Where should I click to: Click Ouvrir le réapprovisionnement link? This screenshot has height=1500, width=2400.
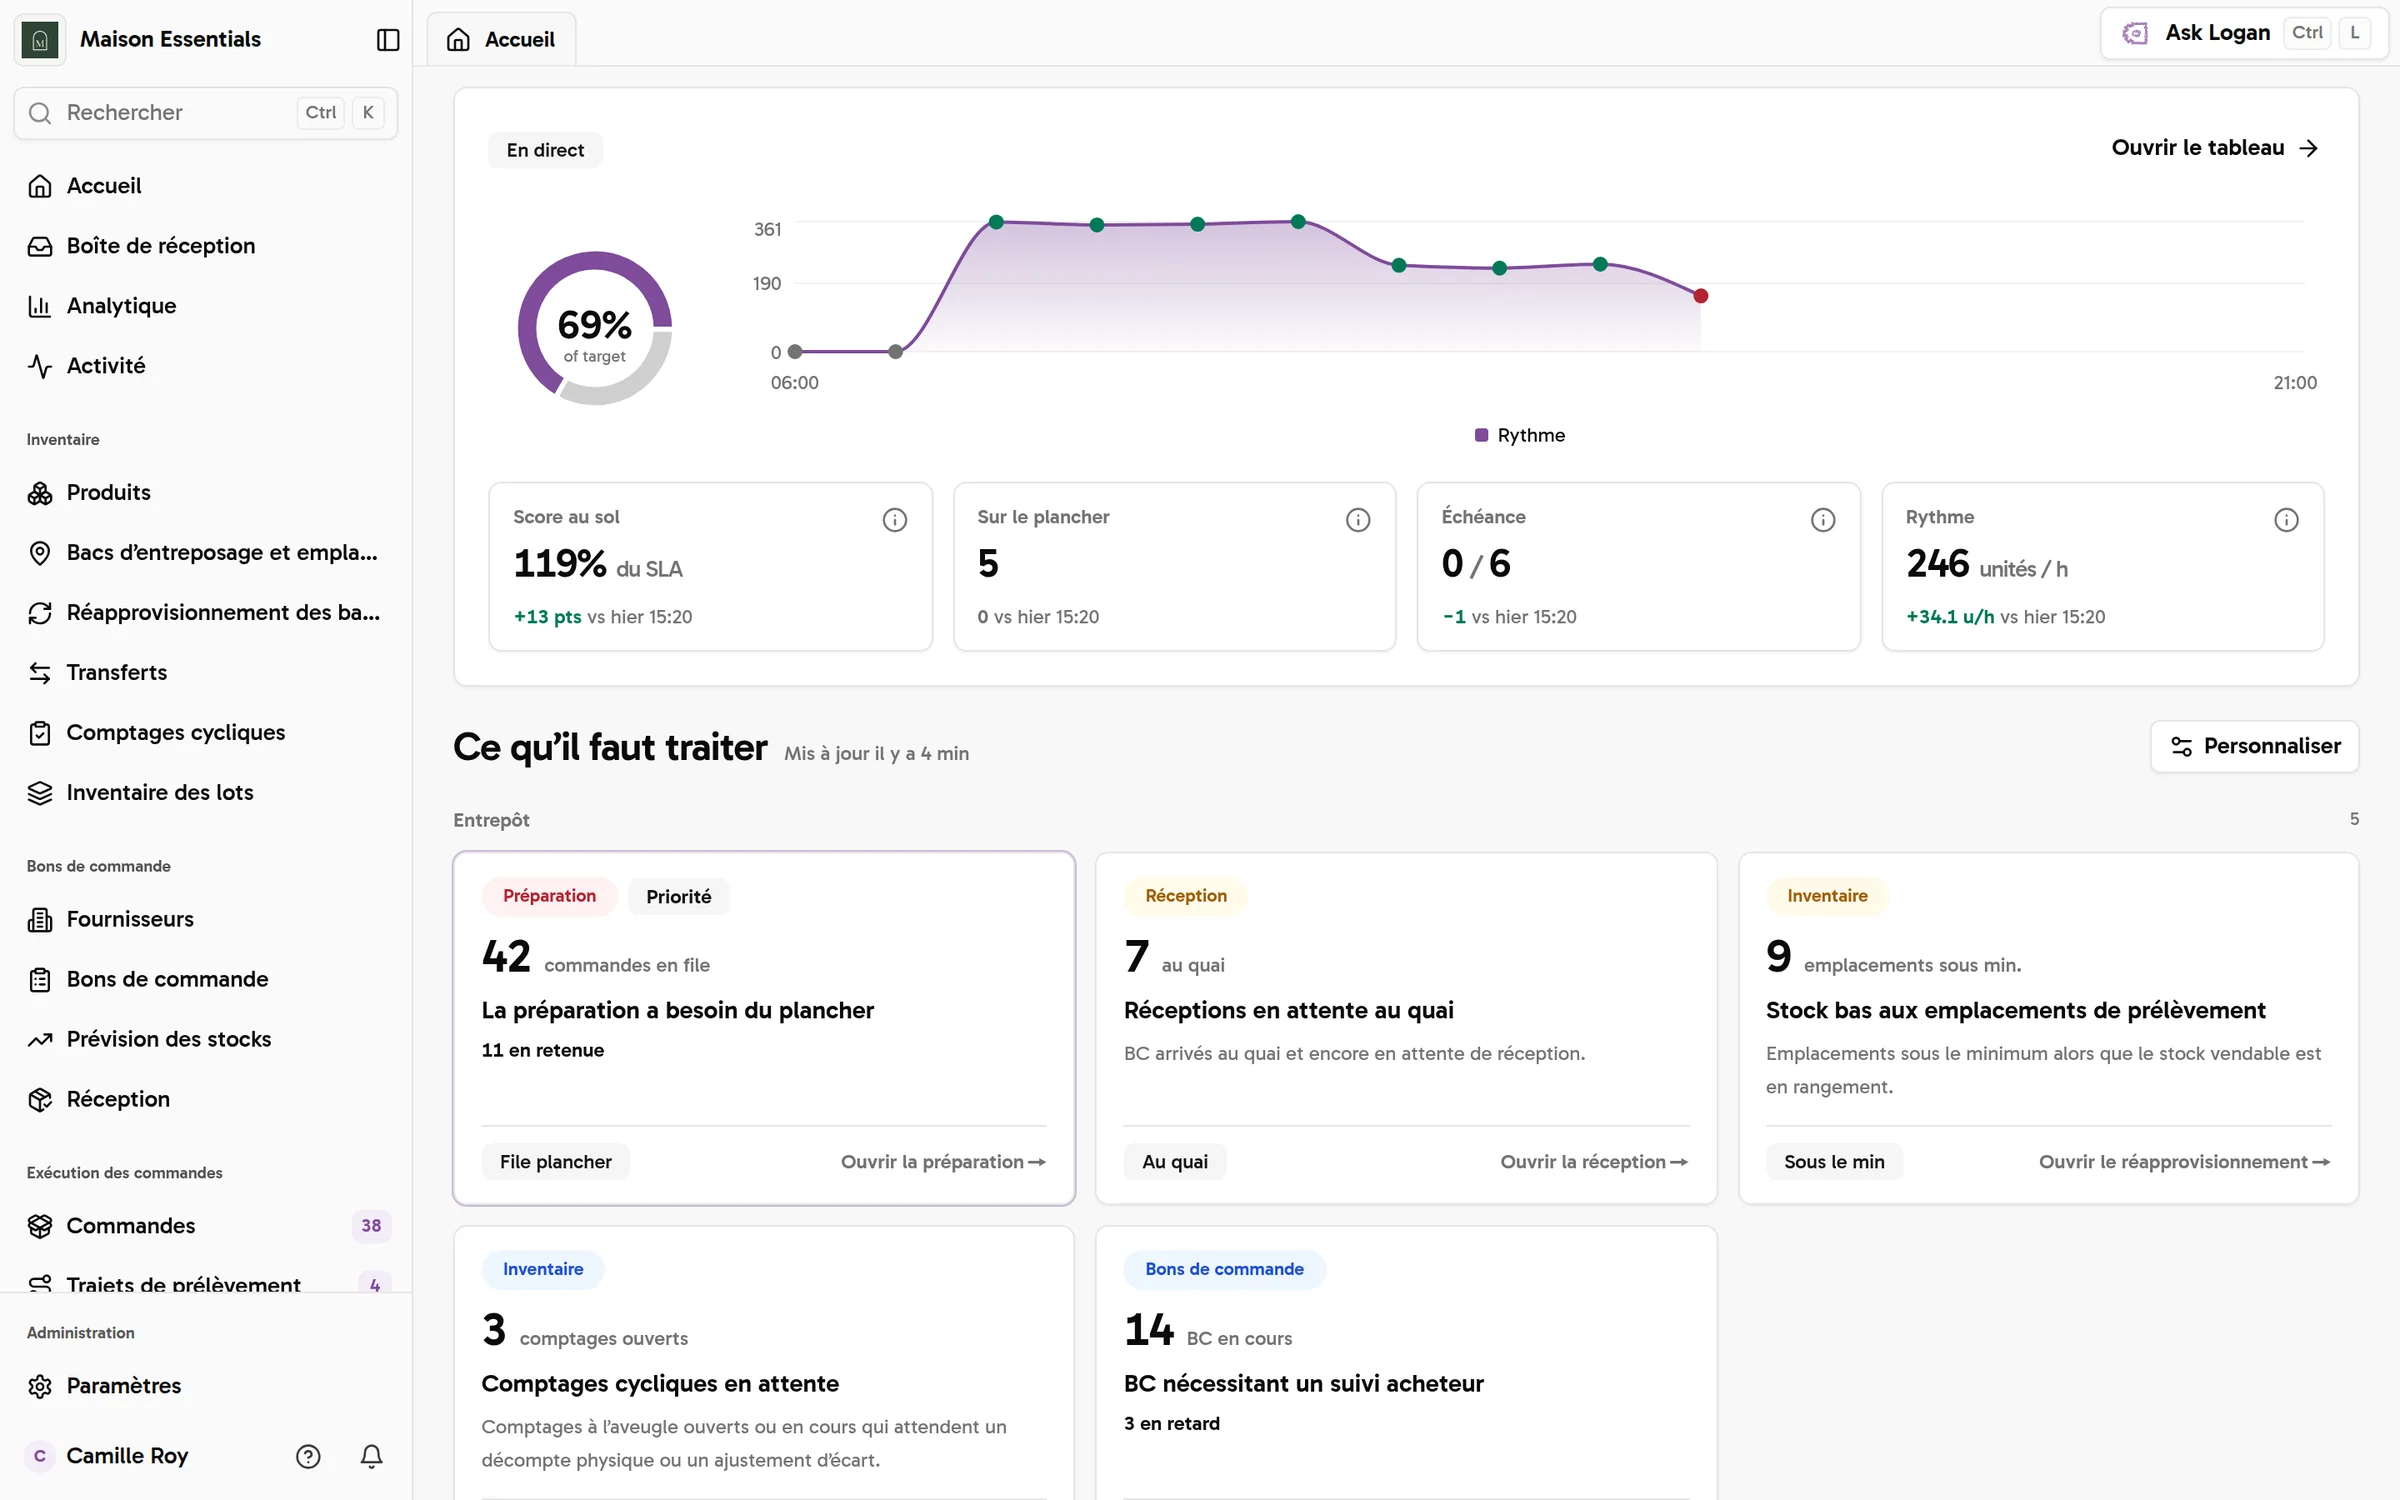coord(2185,1162)
